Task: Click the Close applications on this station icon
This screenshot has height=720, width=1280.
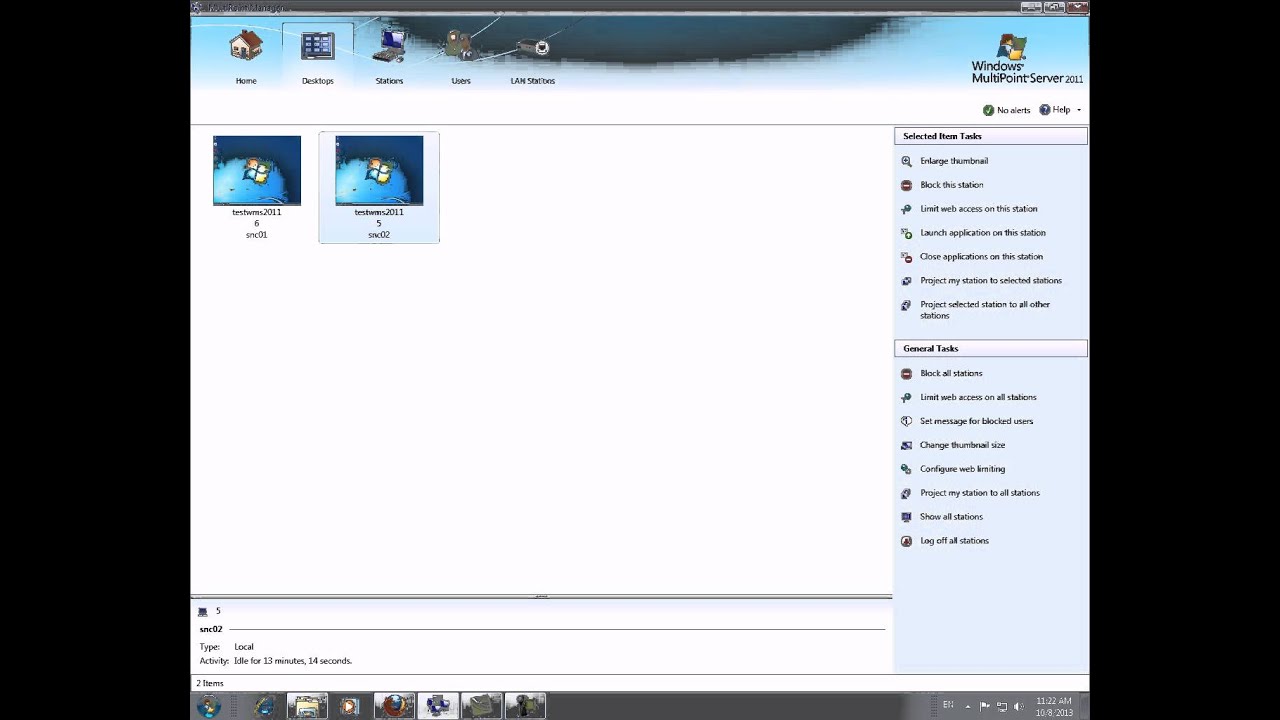Action: [x=906, y=257]
